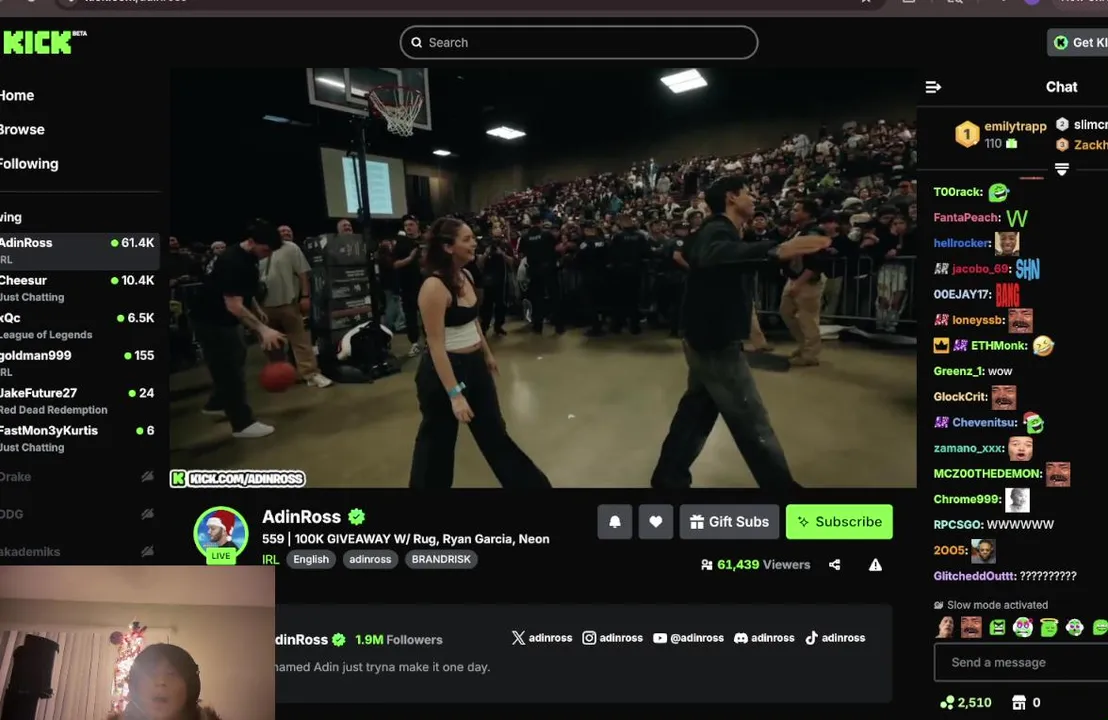This screenshot has width=1108, height=720.
Task: Click the BRANDRISK stream tag
Action: [441, 559]
